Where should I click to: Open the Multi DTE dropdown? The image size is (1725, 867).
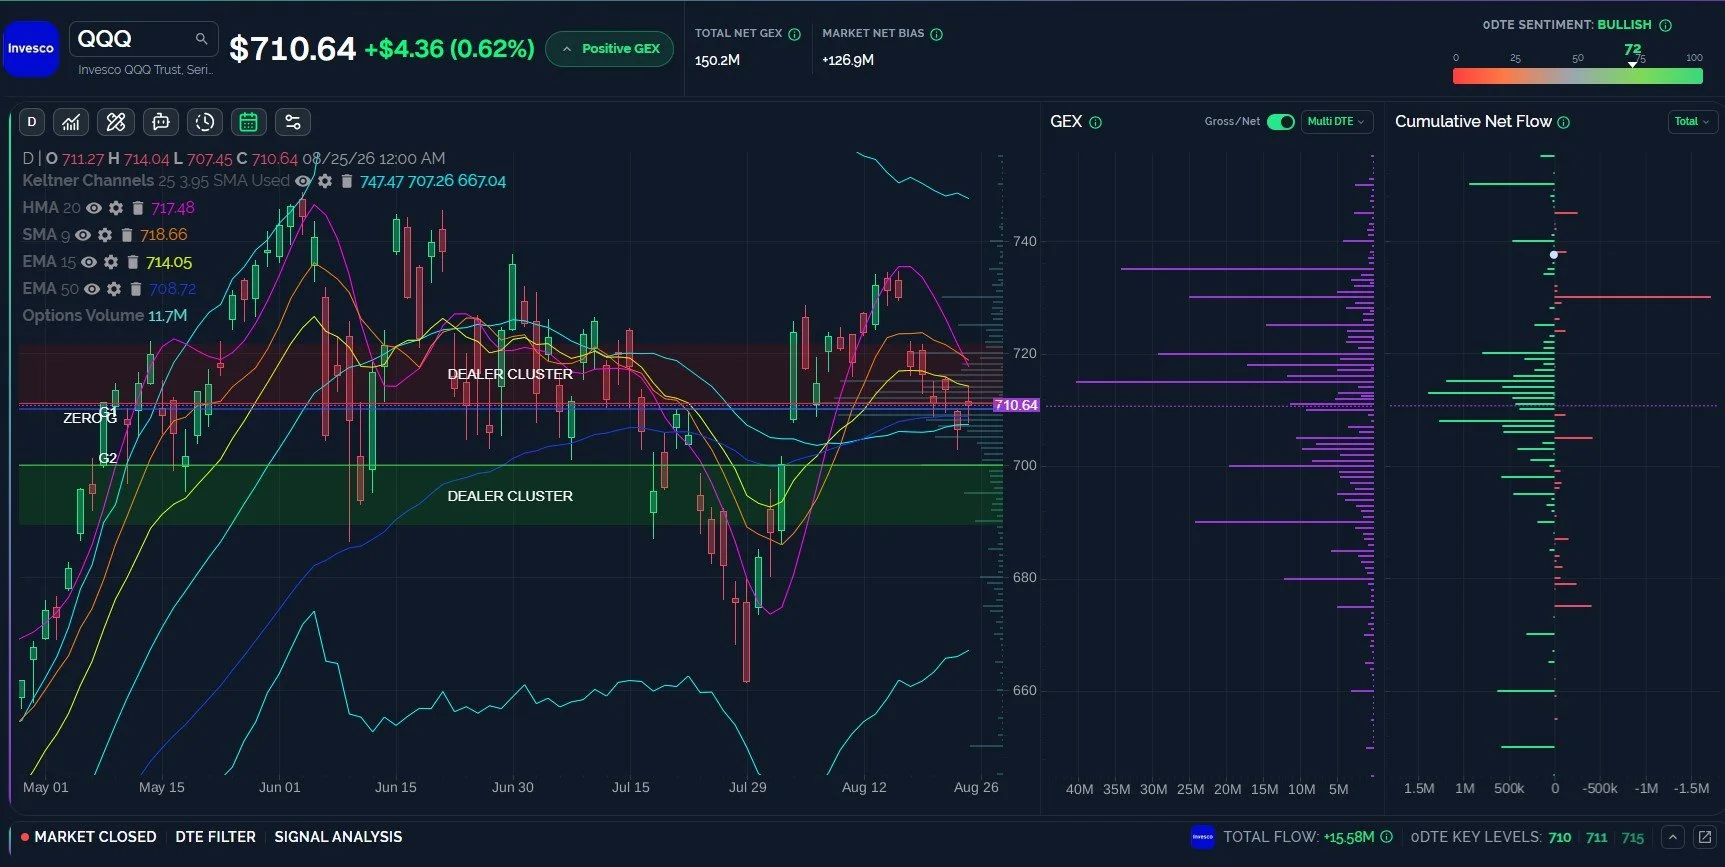coord(1336,122)
